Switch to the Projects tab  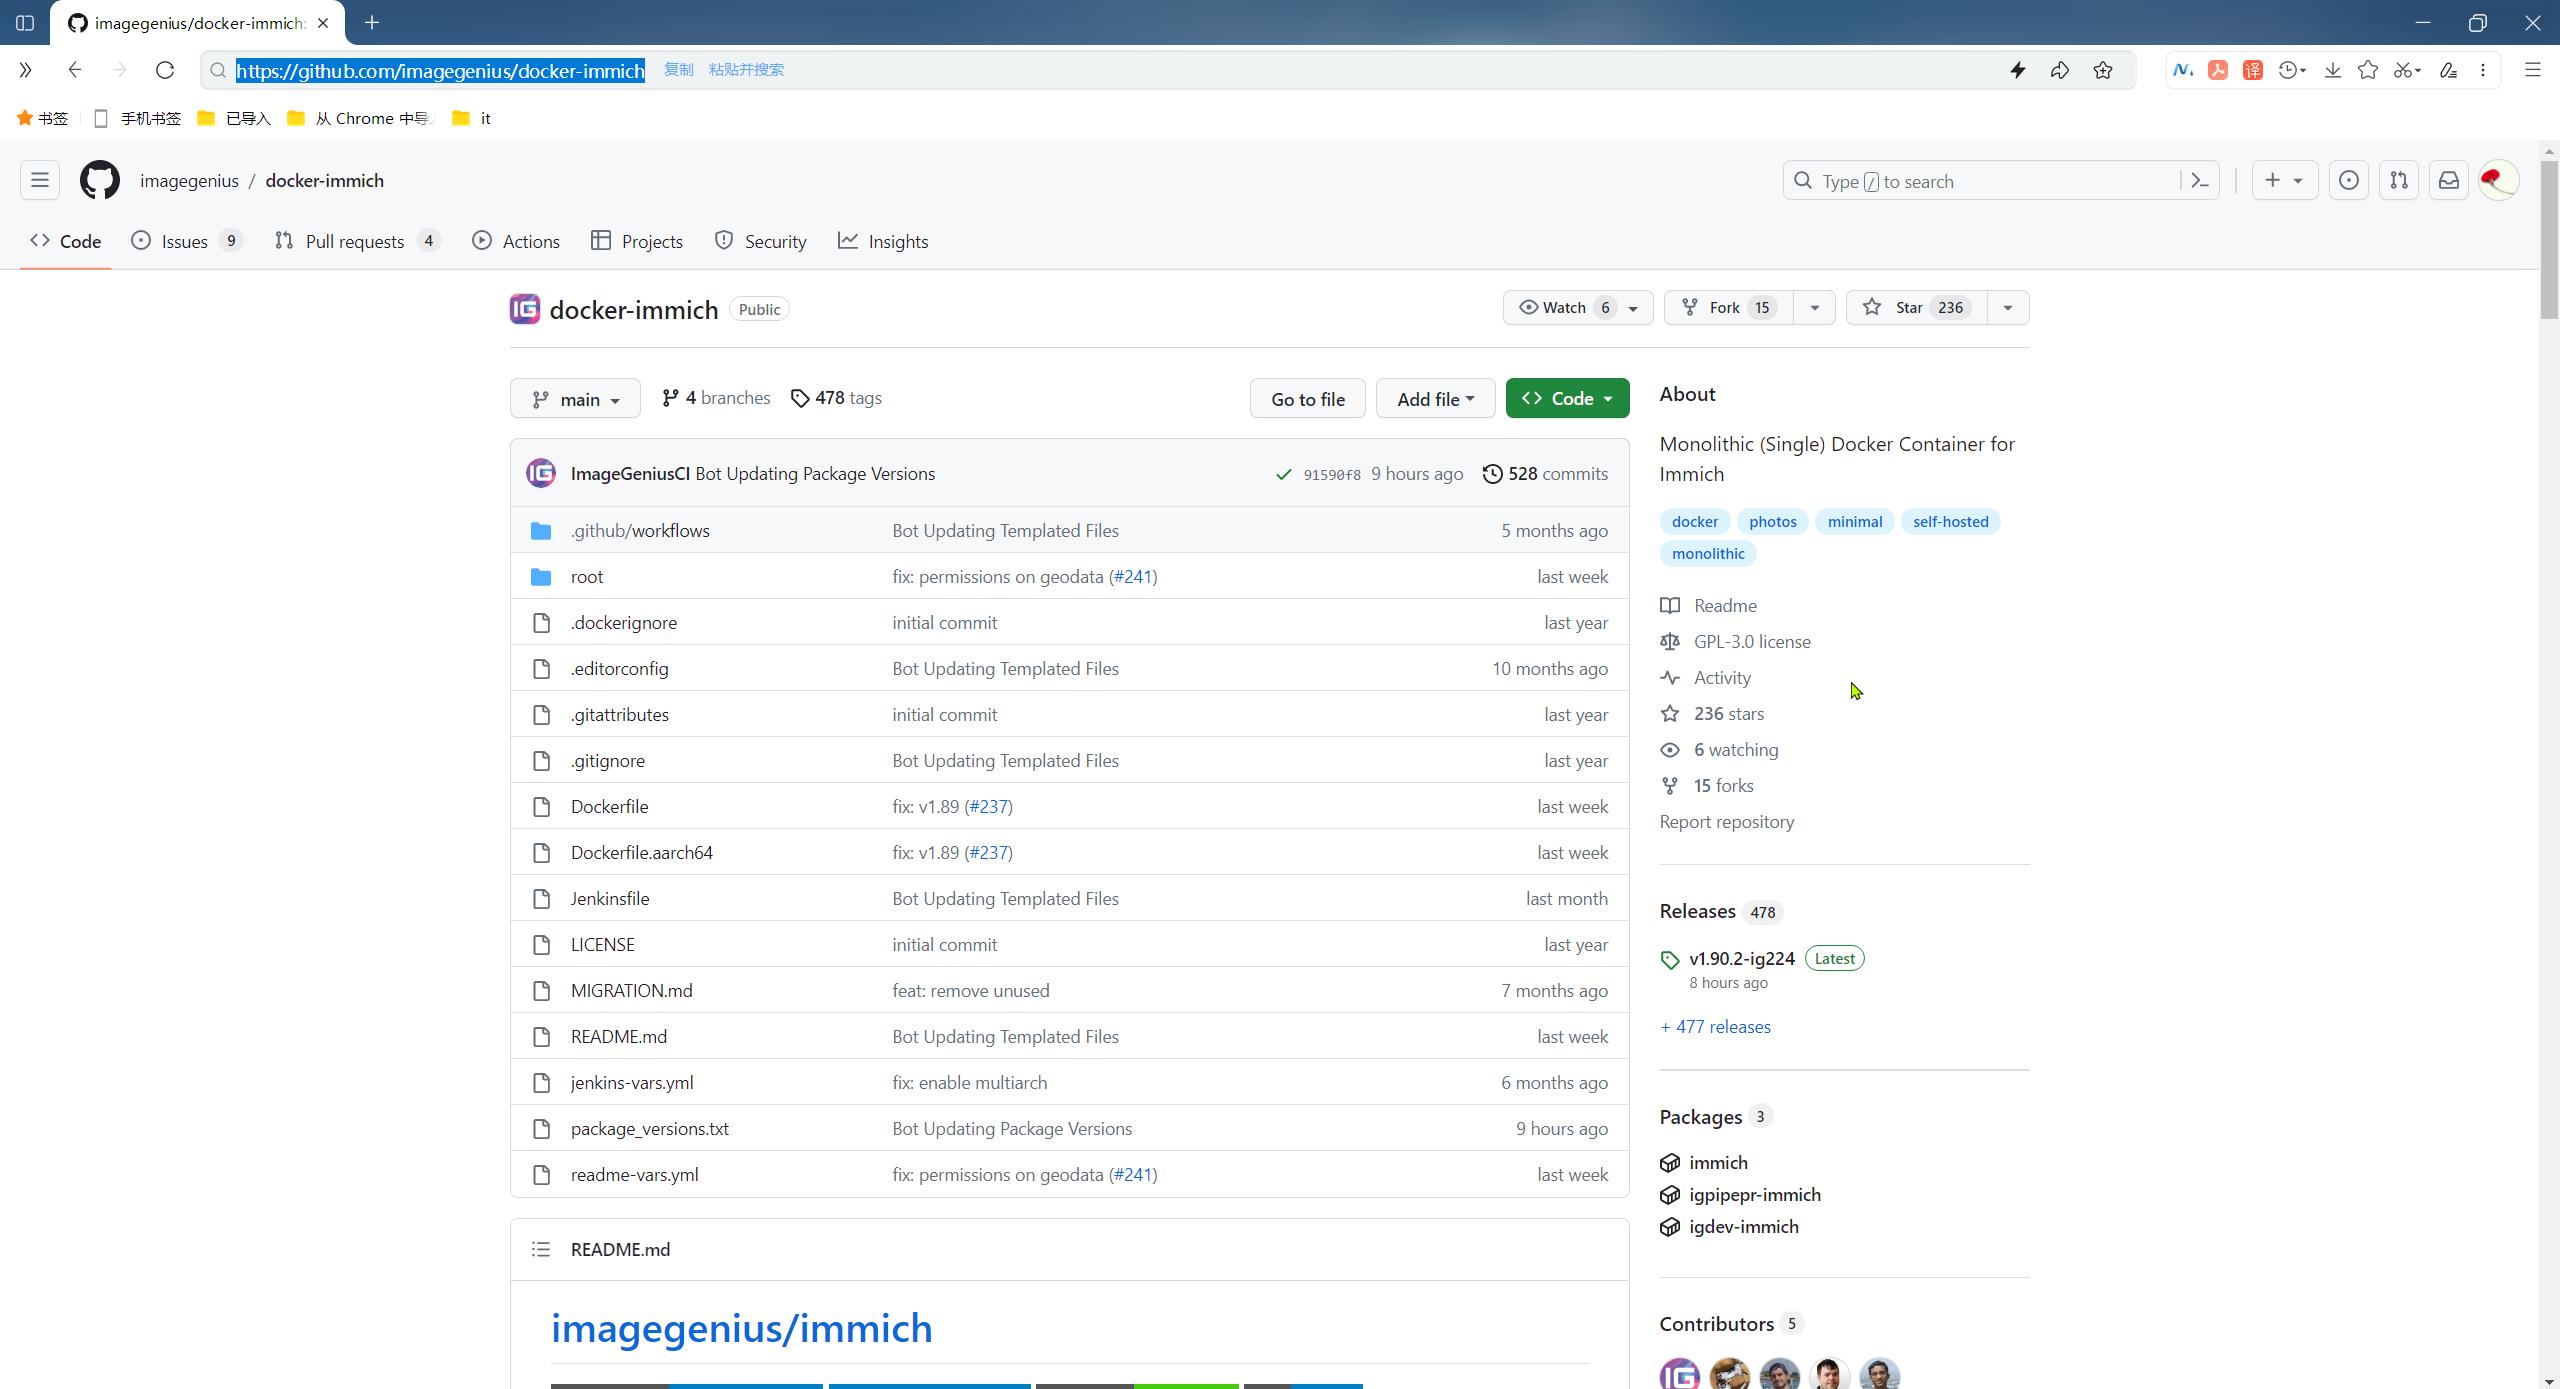point(637,241)
